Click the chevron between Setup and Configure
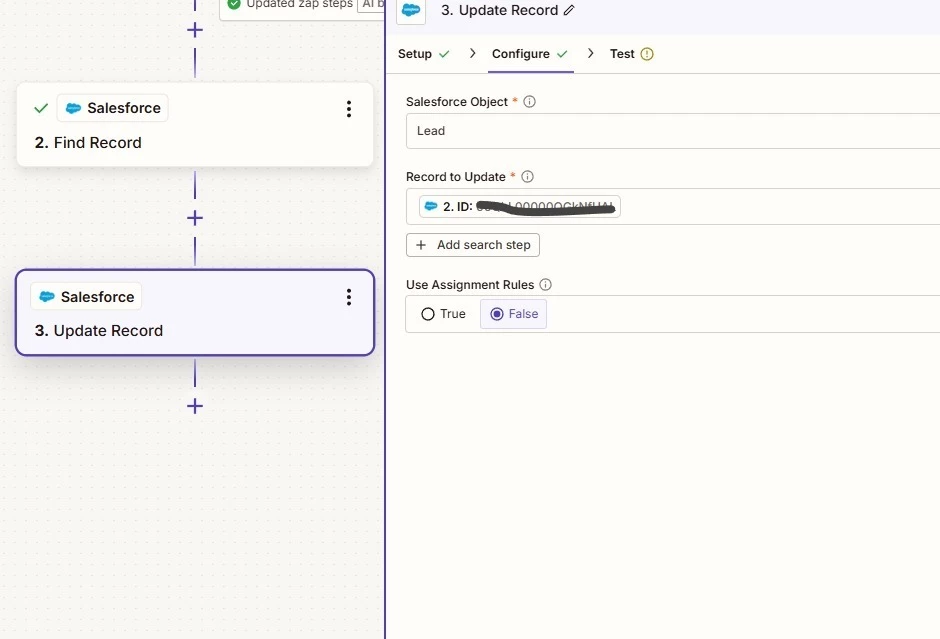940x639 pixels. pos(472,53)
